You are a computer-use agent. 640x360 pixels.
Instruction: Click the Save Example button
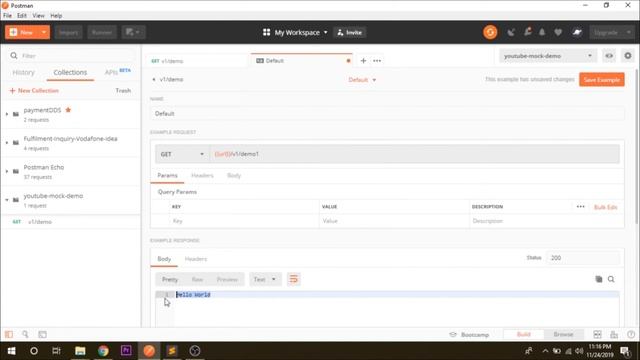click(x=602, y=80)
